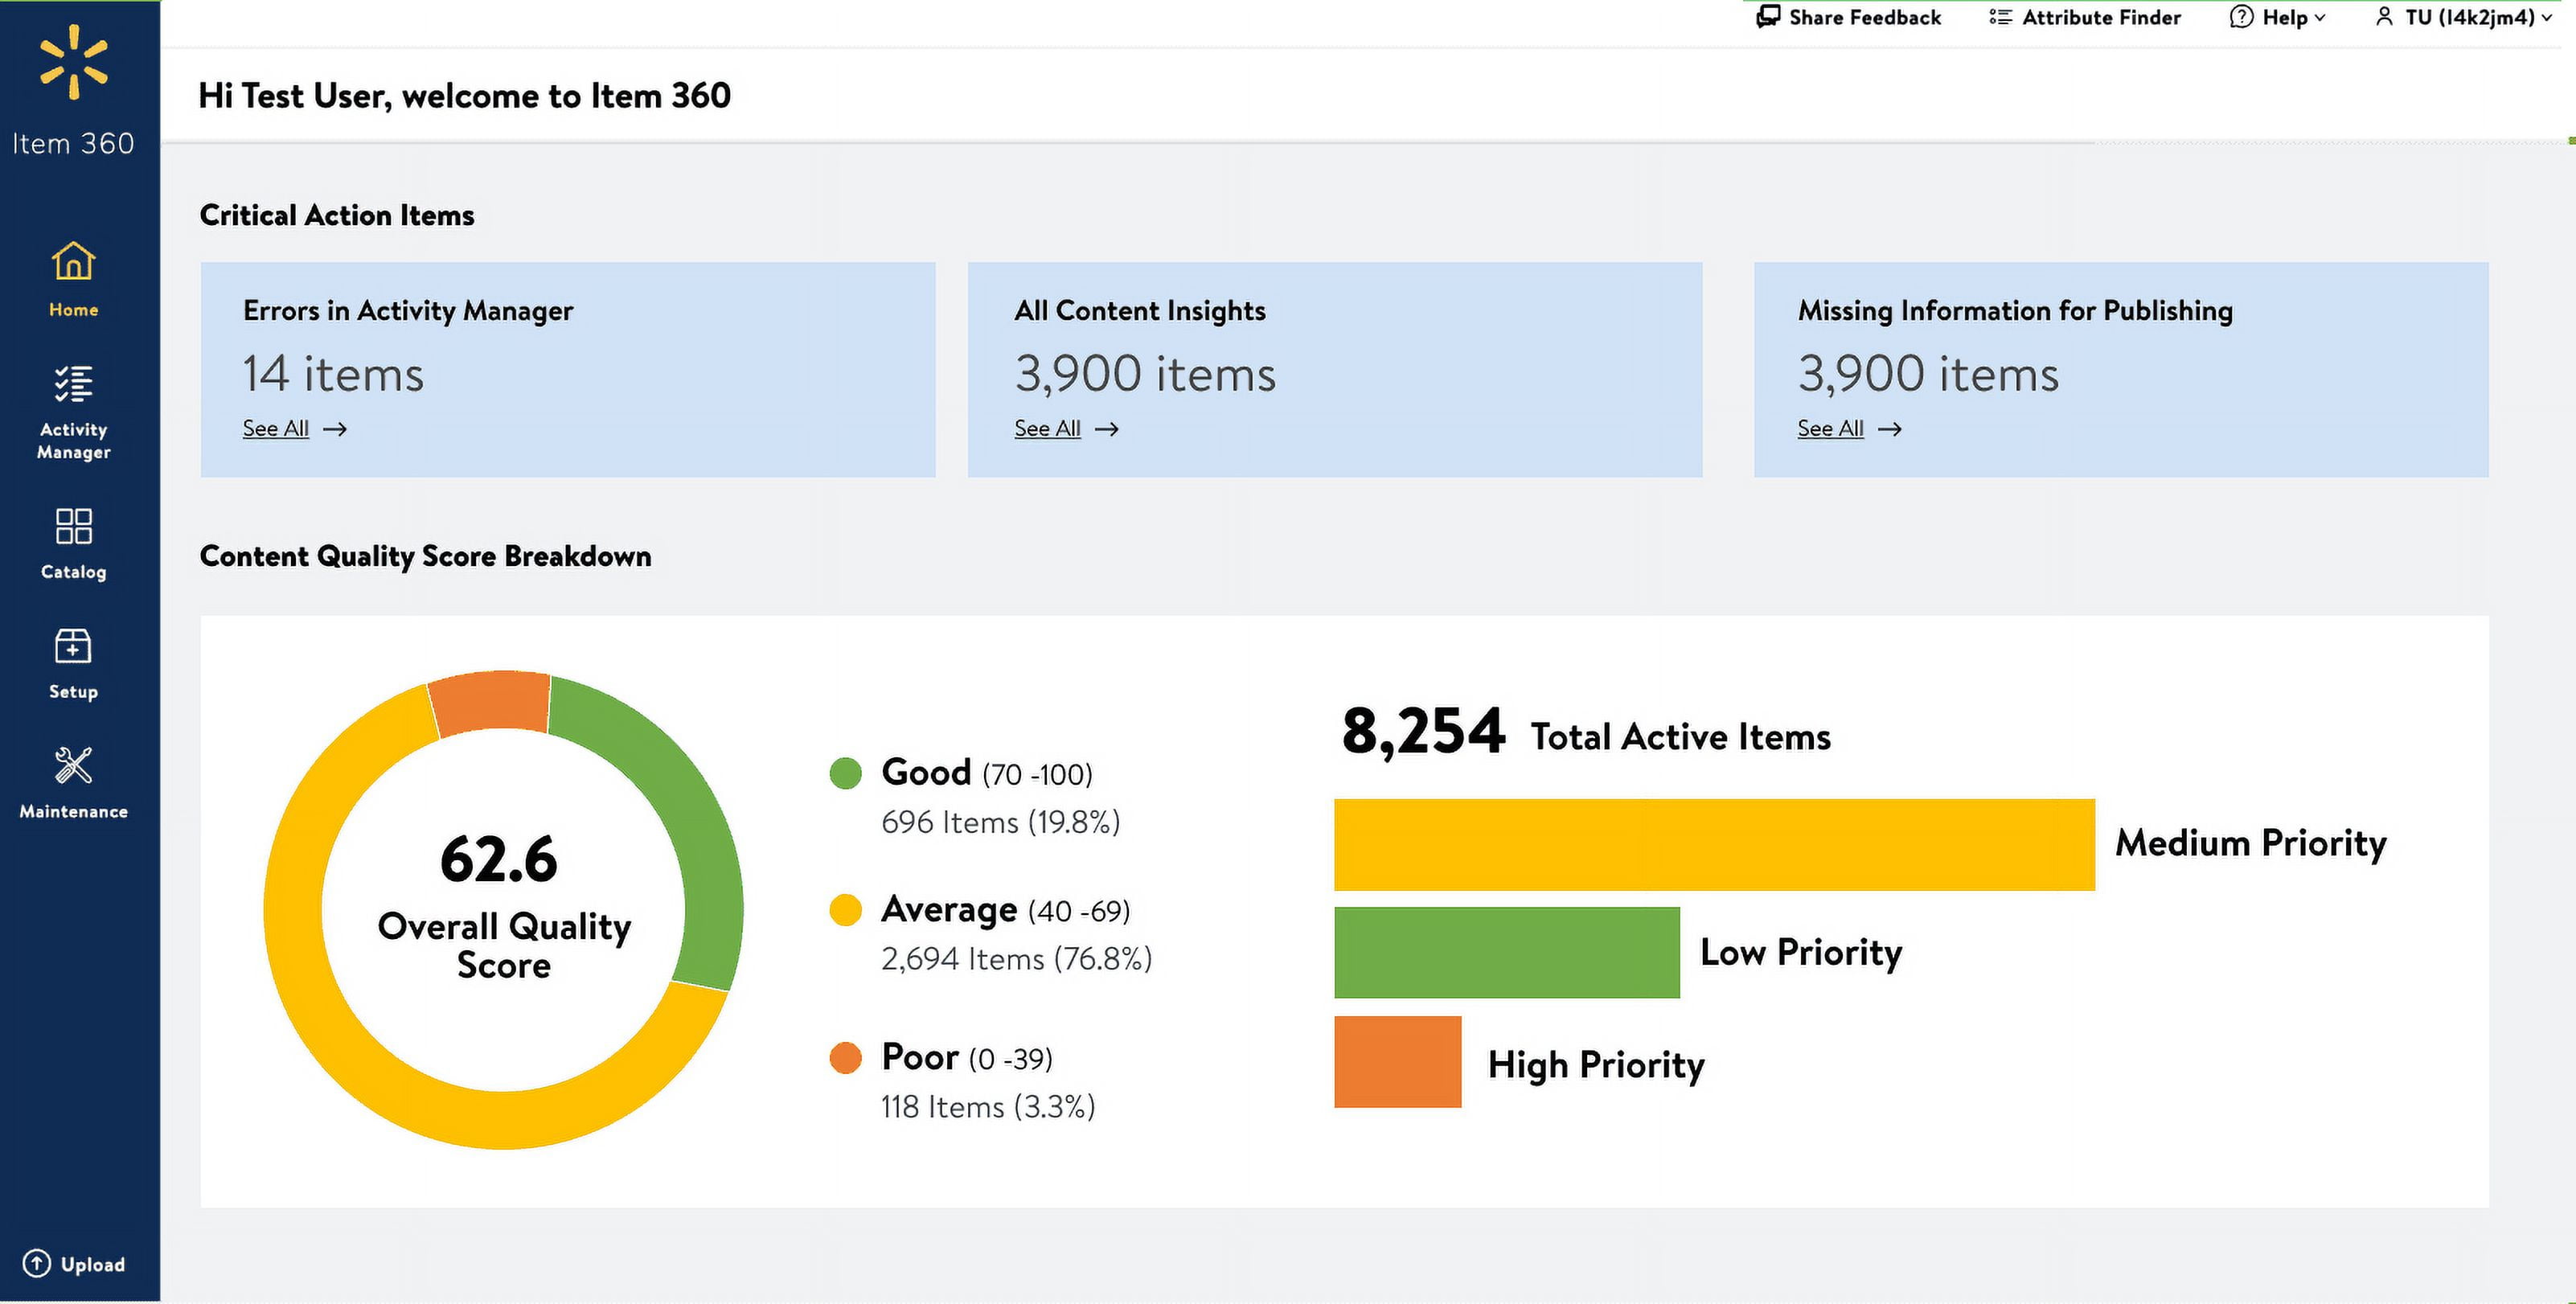
Task: Click the Walmart spark logo
Action: (73, 62)
